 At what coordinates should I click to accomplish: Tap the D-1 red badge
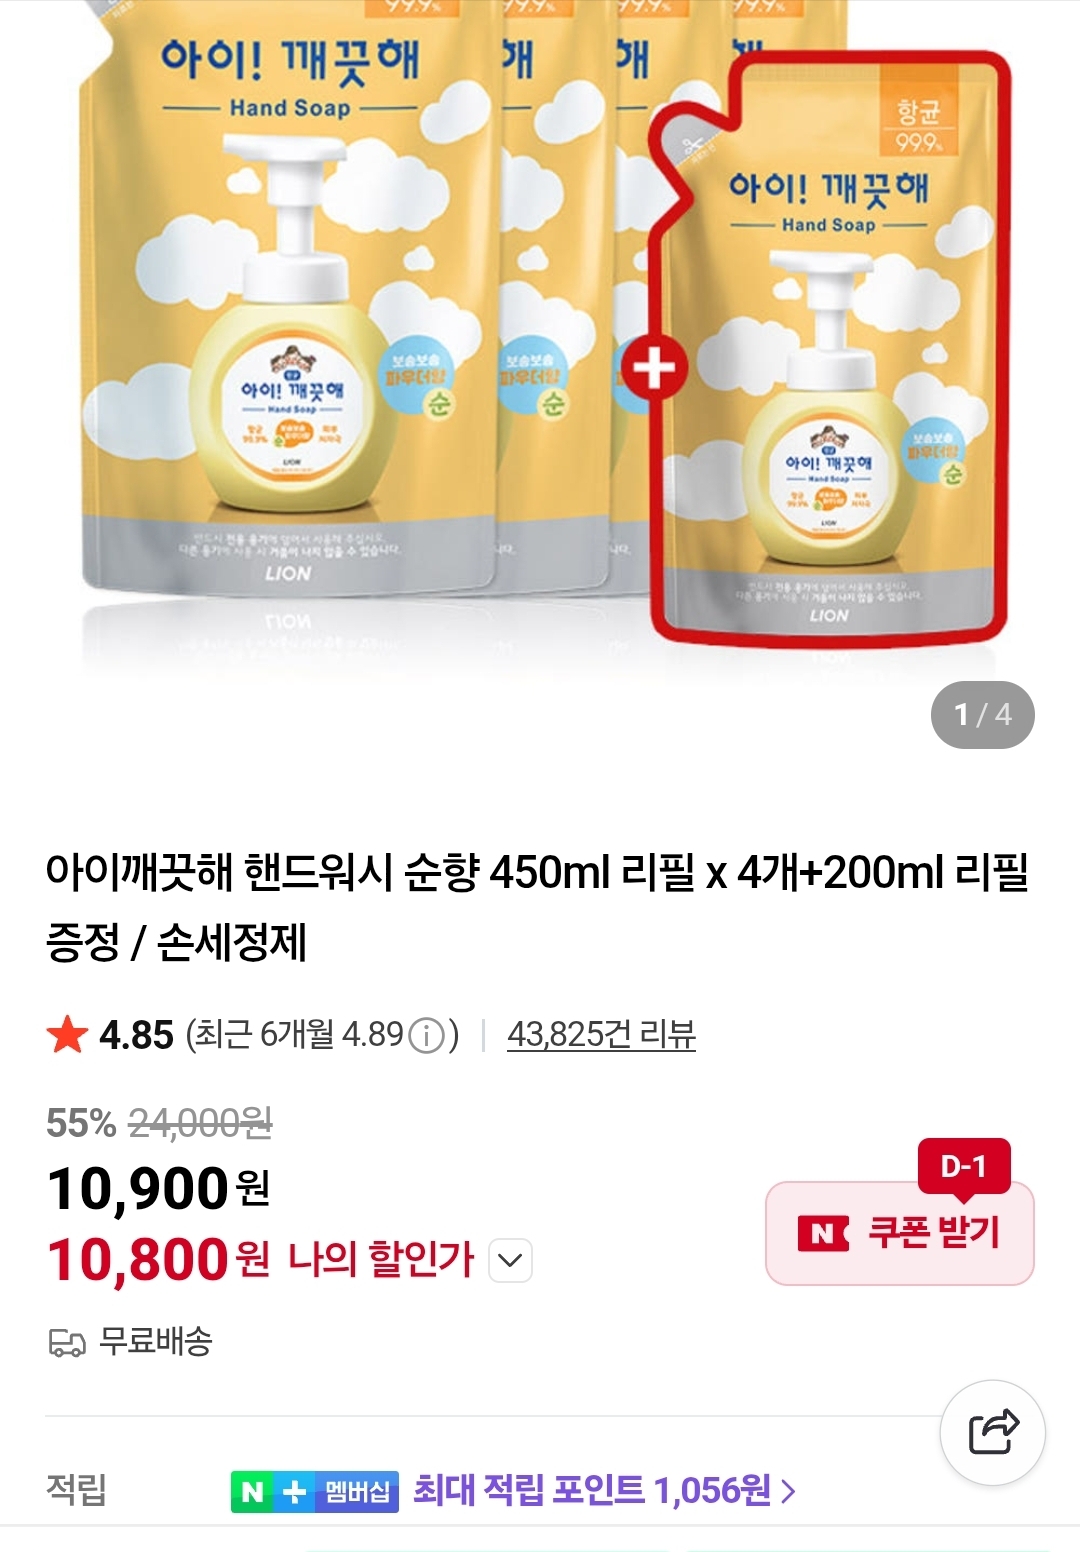coord(964,1166)
